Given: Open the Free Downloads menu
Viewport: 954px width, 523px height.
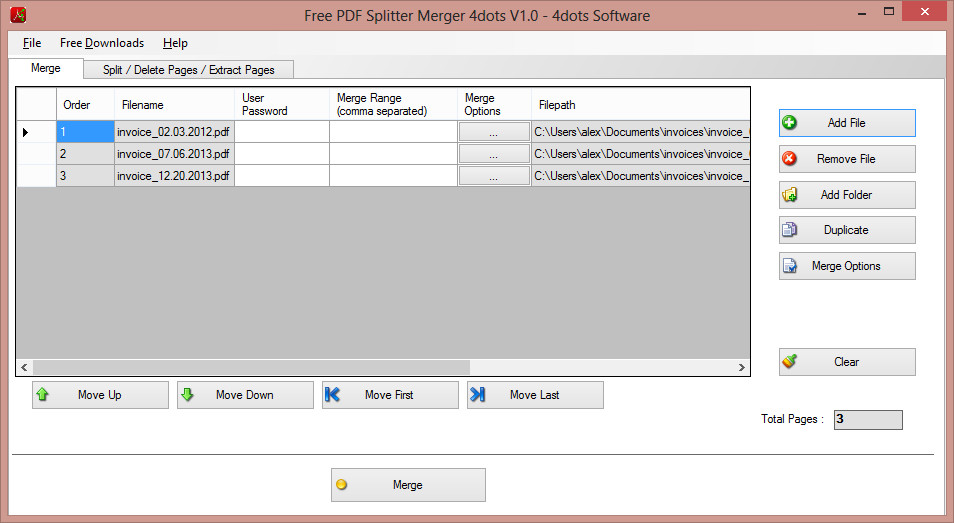Looking at the screenshot, I should coord(102,43).
